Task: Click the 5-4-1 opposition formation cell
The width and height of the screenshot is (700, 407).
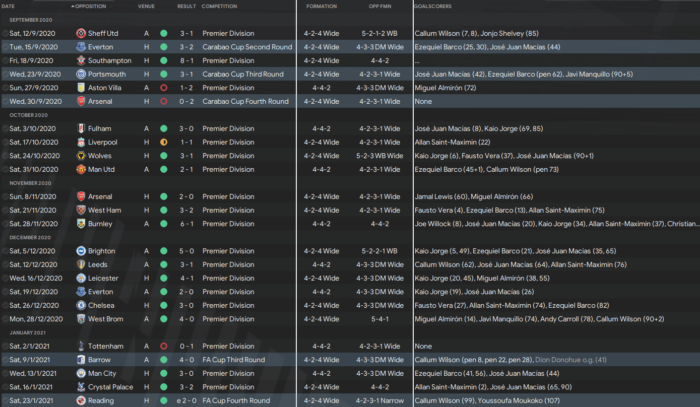Action: point(379,319)
